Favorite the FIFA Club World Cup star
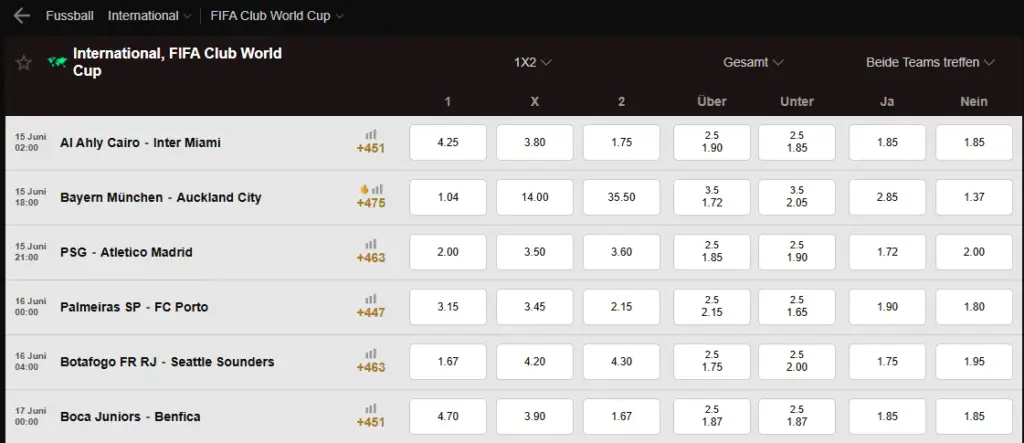1024x443 pixels. (x=24, y=63)
